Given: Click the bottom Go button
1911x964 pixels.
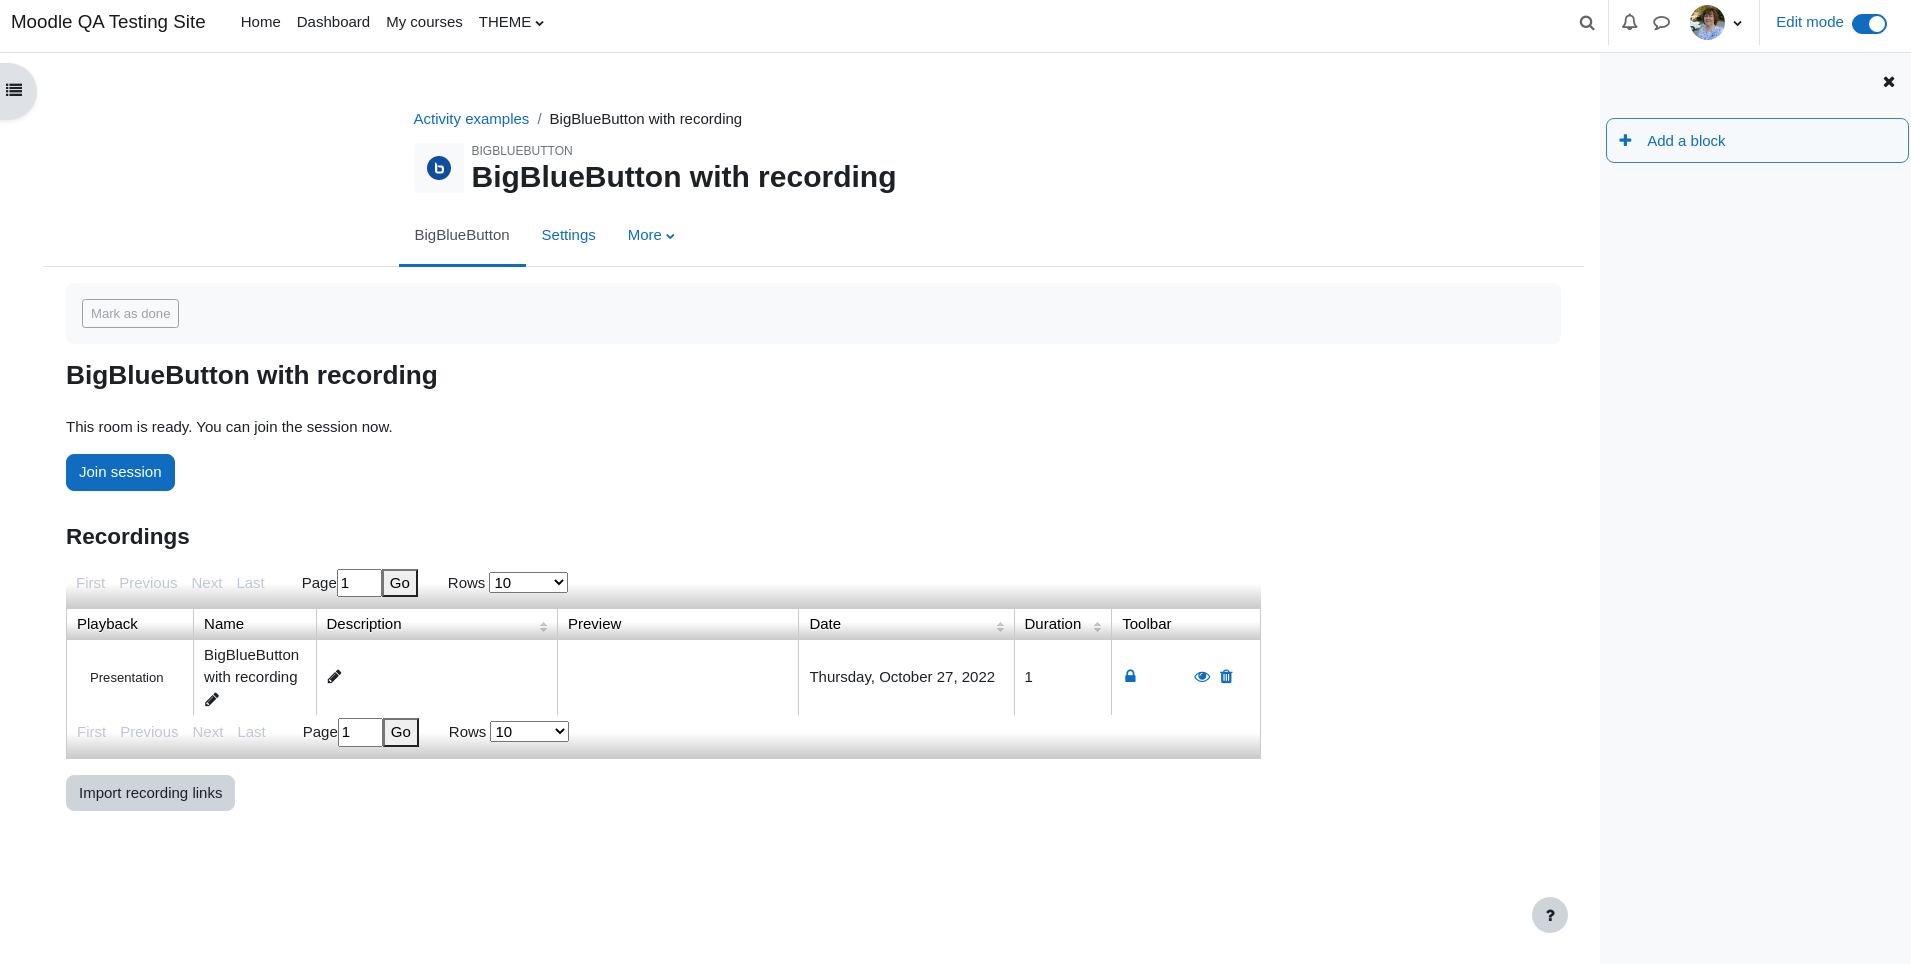Looking at the screenshot, I should (x=401, y=732).
